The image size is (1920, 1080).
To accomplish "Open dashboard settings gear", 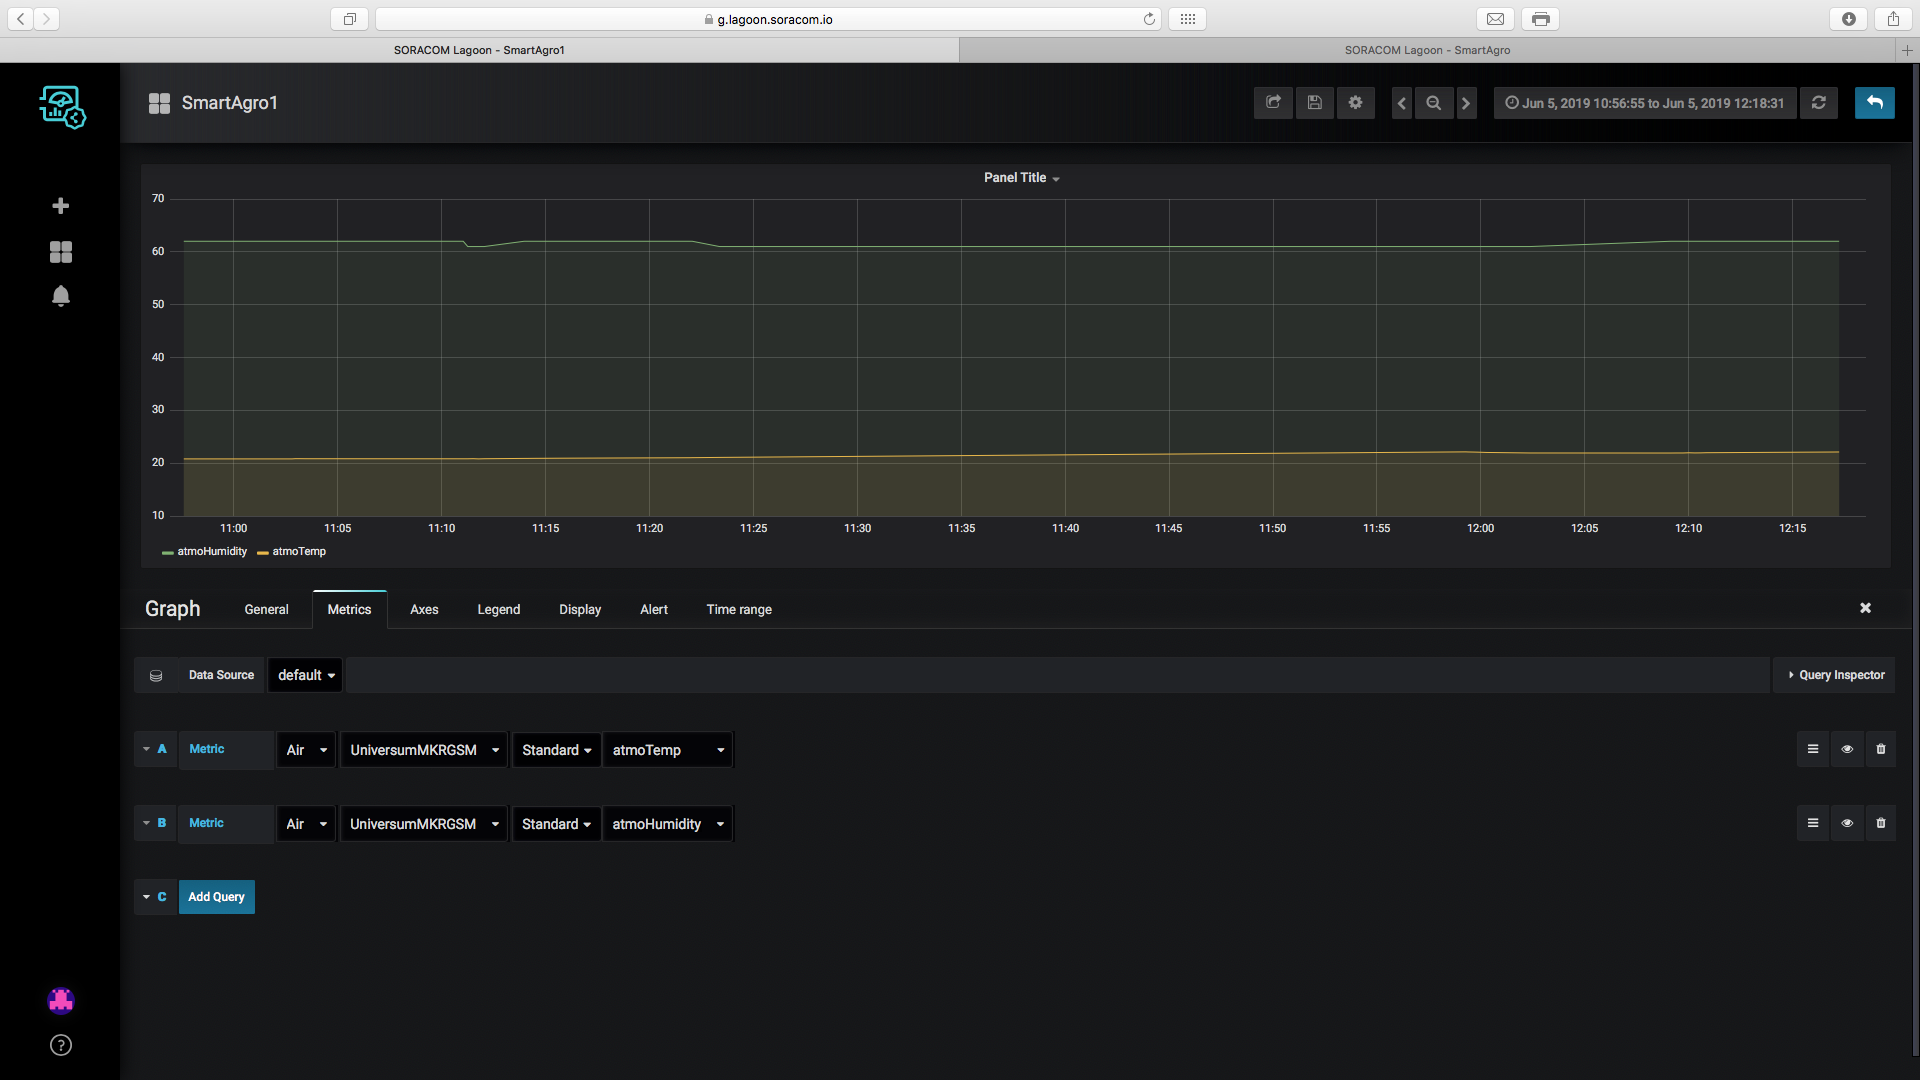I will coord(1356,103).
